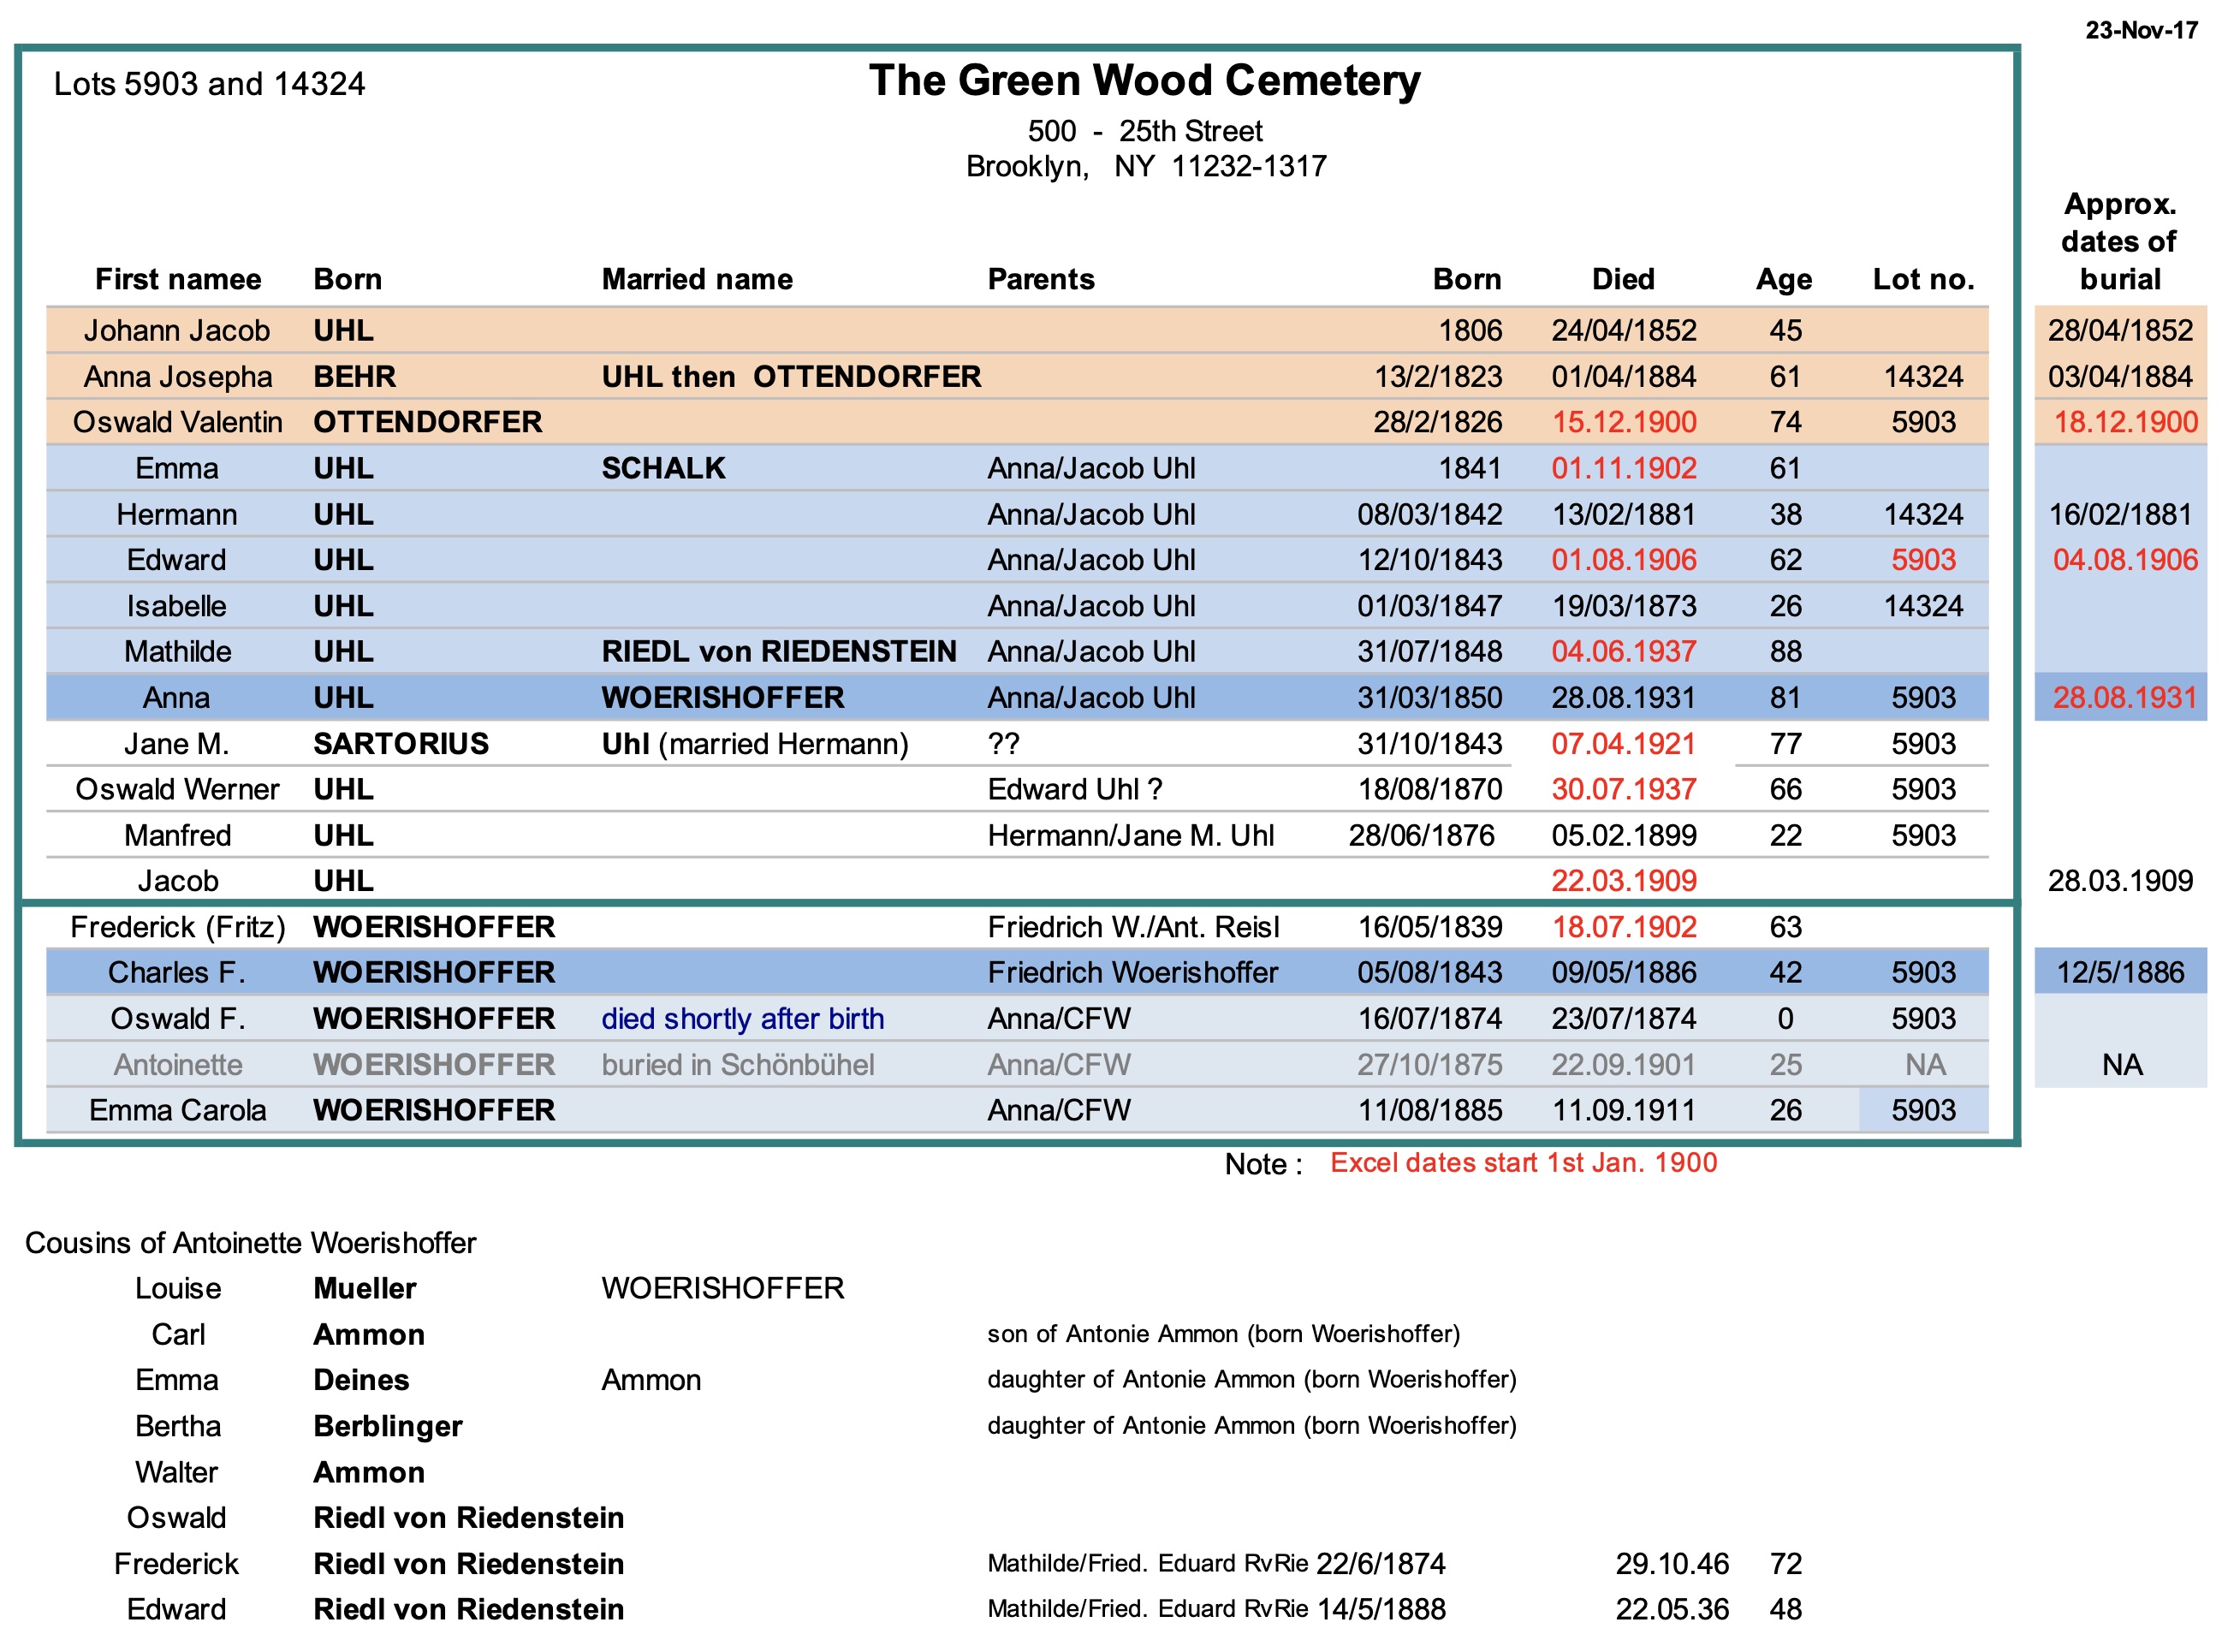Click the burial date '18.12.1900'

click(2125, 422)
